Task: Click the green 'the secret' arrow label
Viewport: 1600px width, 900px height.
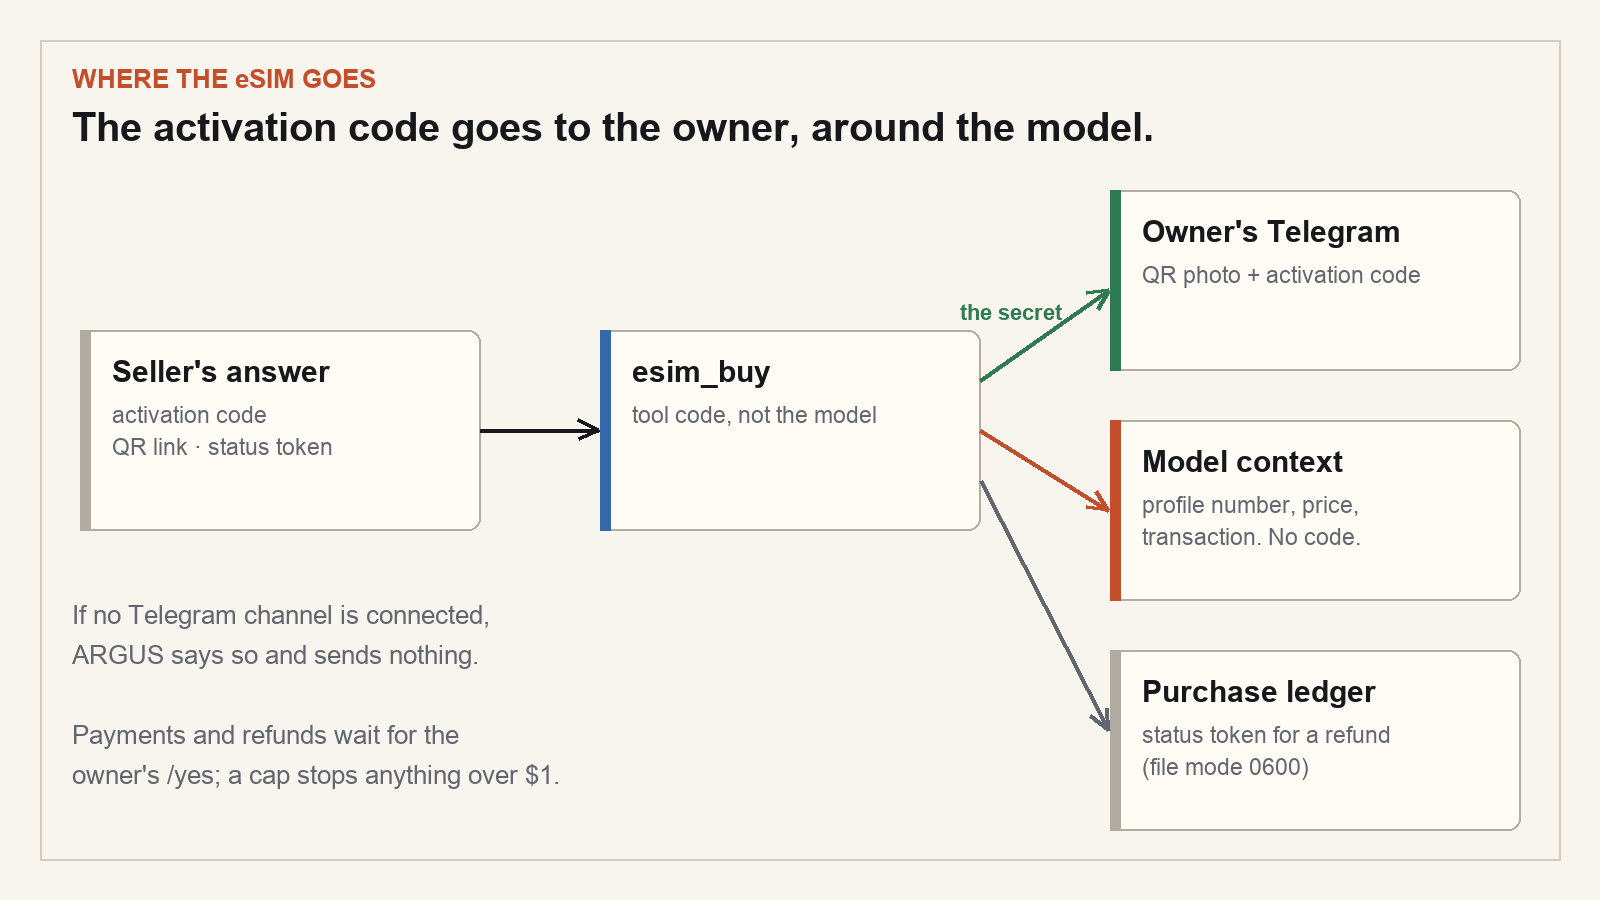Action: [1010, 312]
